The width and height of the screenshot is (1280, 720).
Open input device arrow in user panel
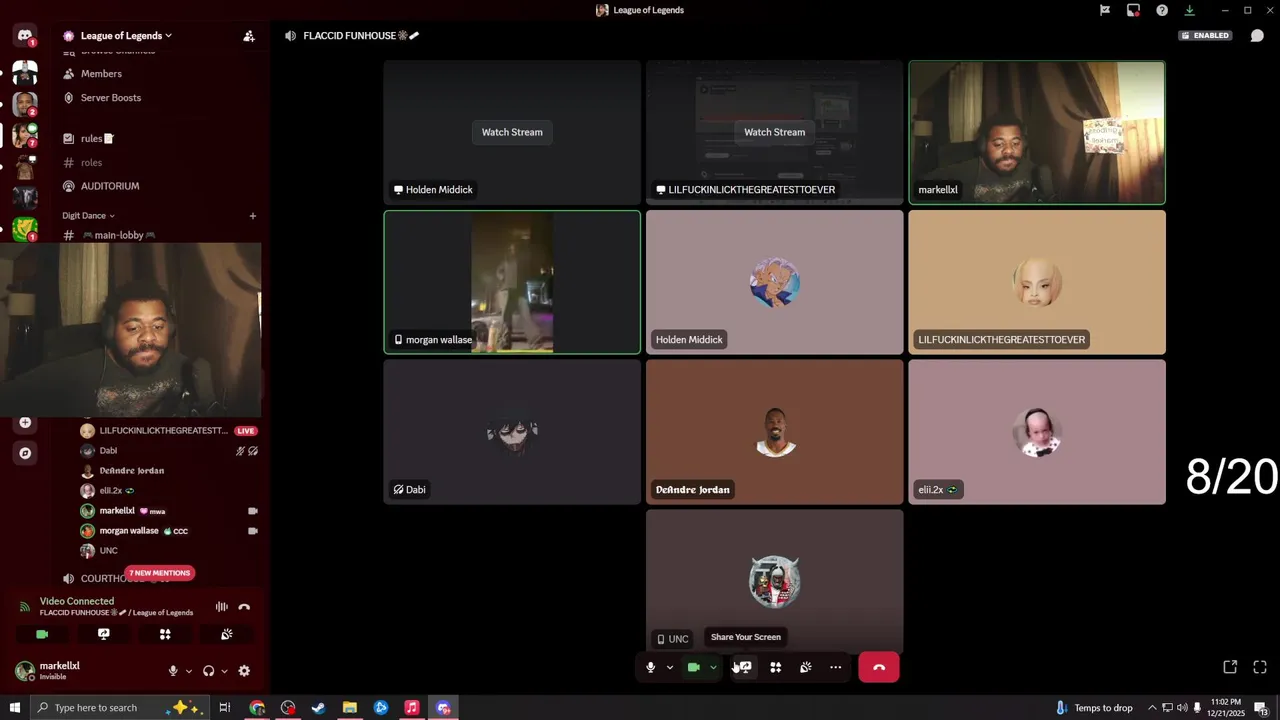188,671
